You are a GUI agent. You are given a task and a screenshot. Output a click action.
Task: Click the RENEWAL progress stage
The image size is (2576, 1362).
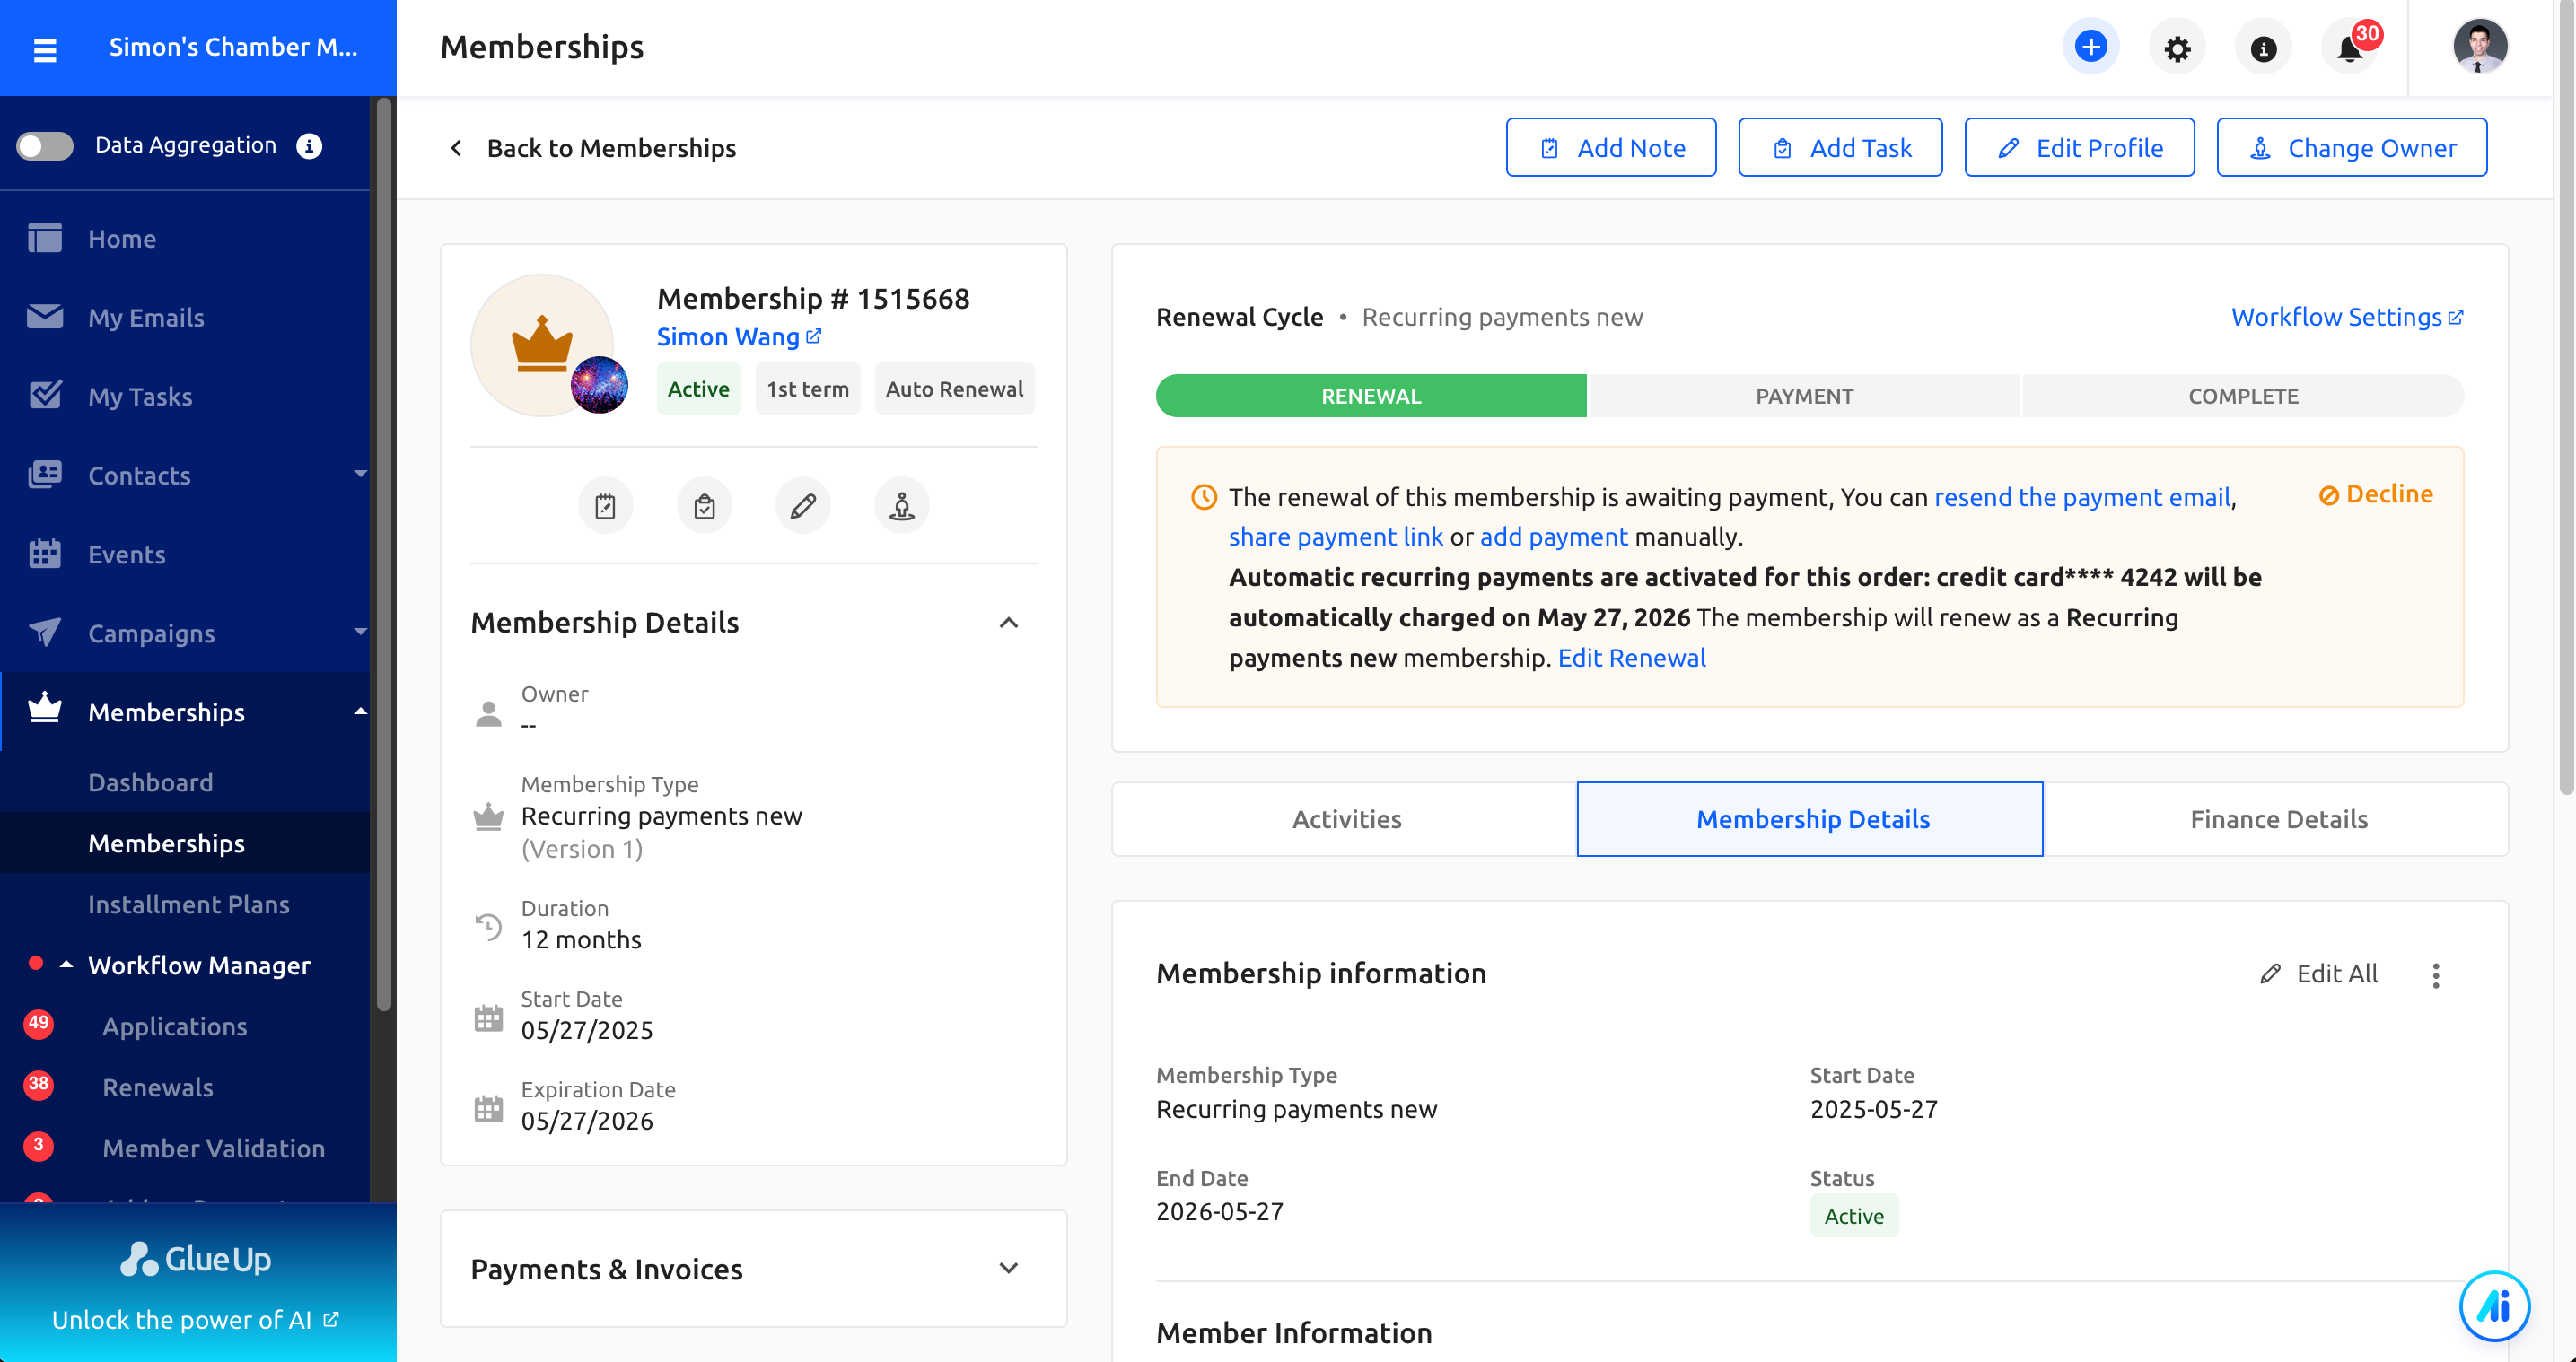pos(1371,396)
